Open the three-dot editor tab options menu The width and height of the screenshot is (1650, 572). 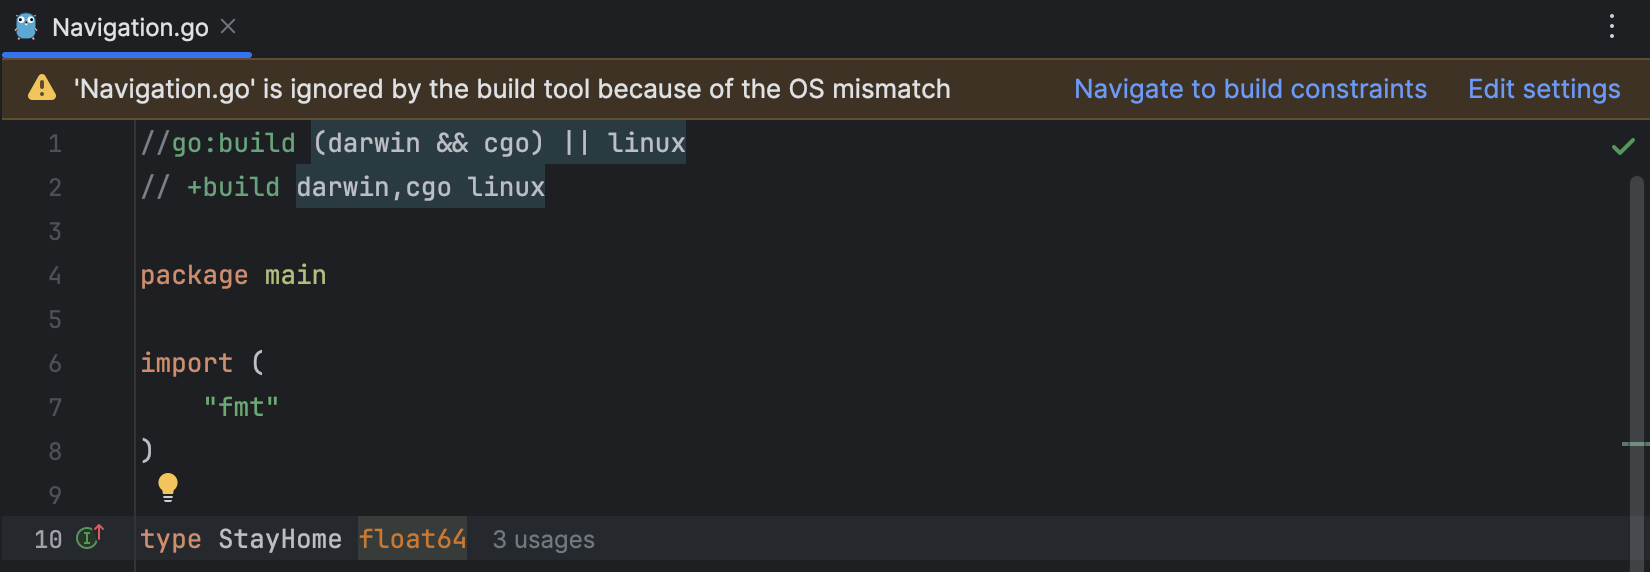[x=1612, y=26]
